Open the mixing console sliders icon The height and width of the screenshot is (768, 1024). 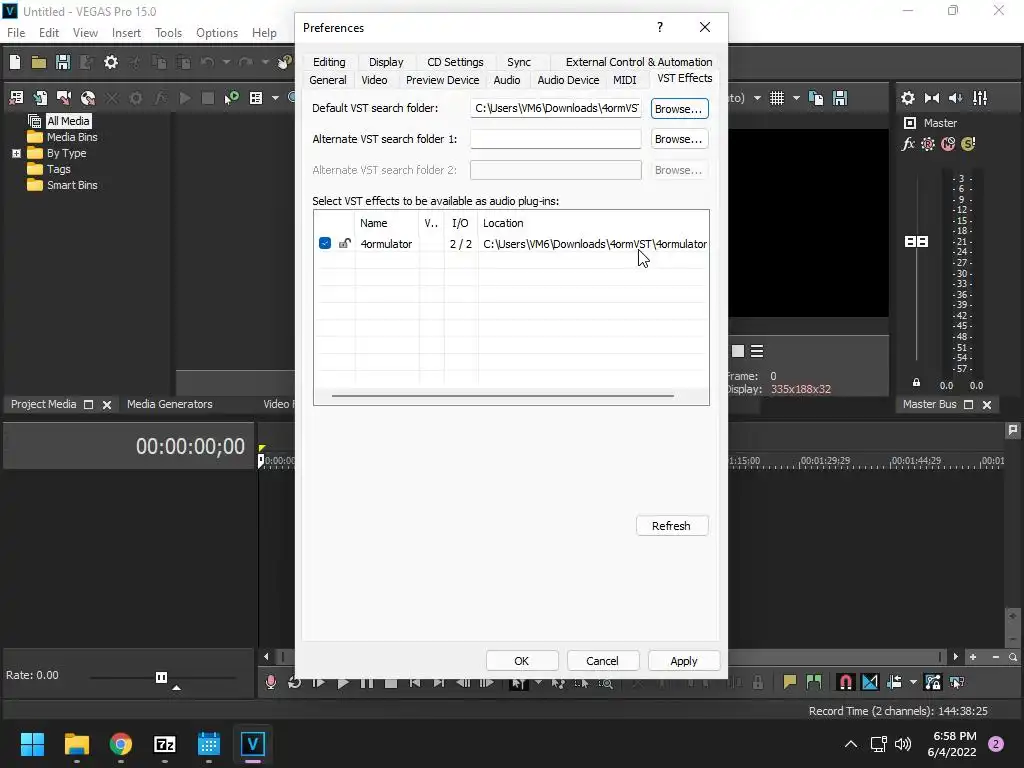(x=980, y=98)
